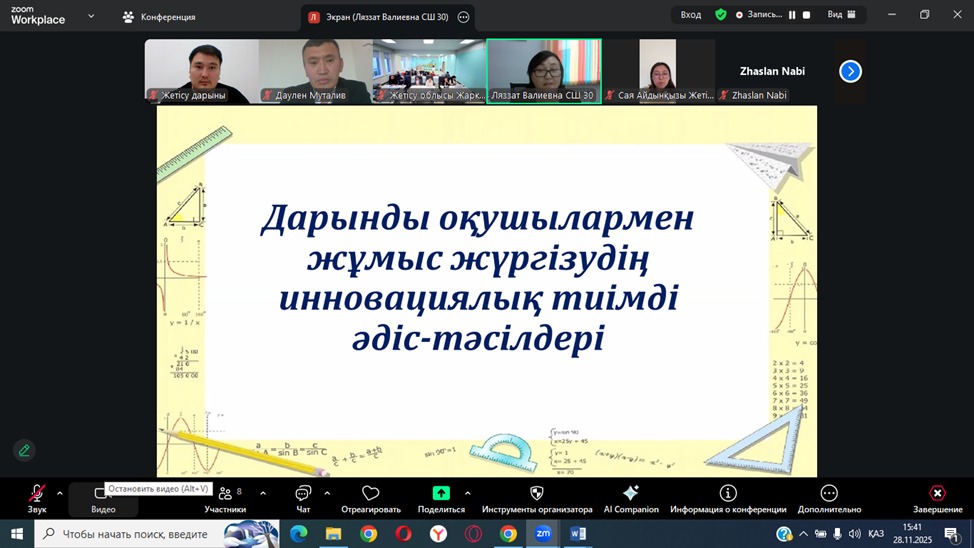Image resolution: width=974 pixels, height=548 pixels.
Task: Open the Вид view layout menu
Action: [841, 15]
